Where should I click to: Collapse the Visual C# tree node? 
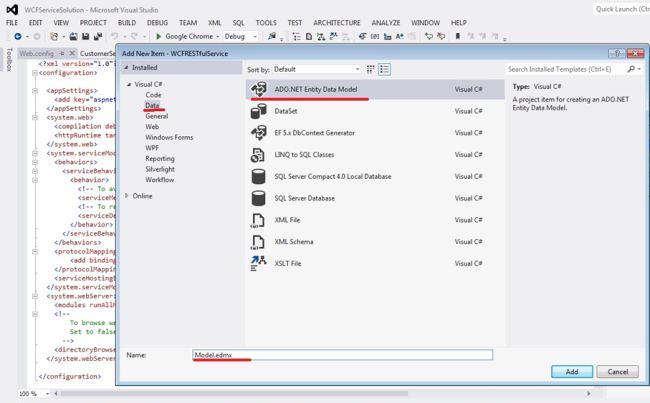[x=129, y=84]
